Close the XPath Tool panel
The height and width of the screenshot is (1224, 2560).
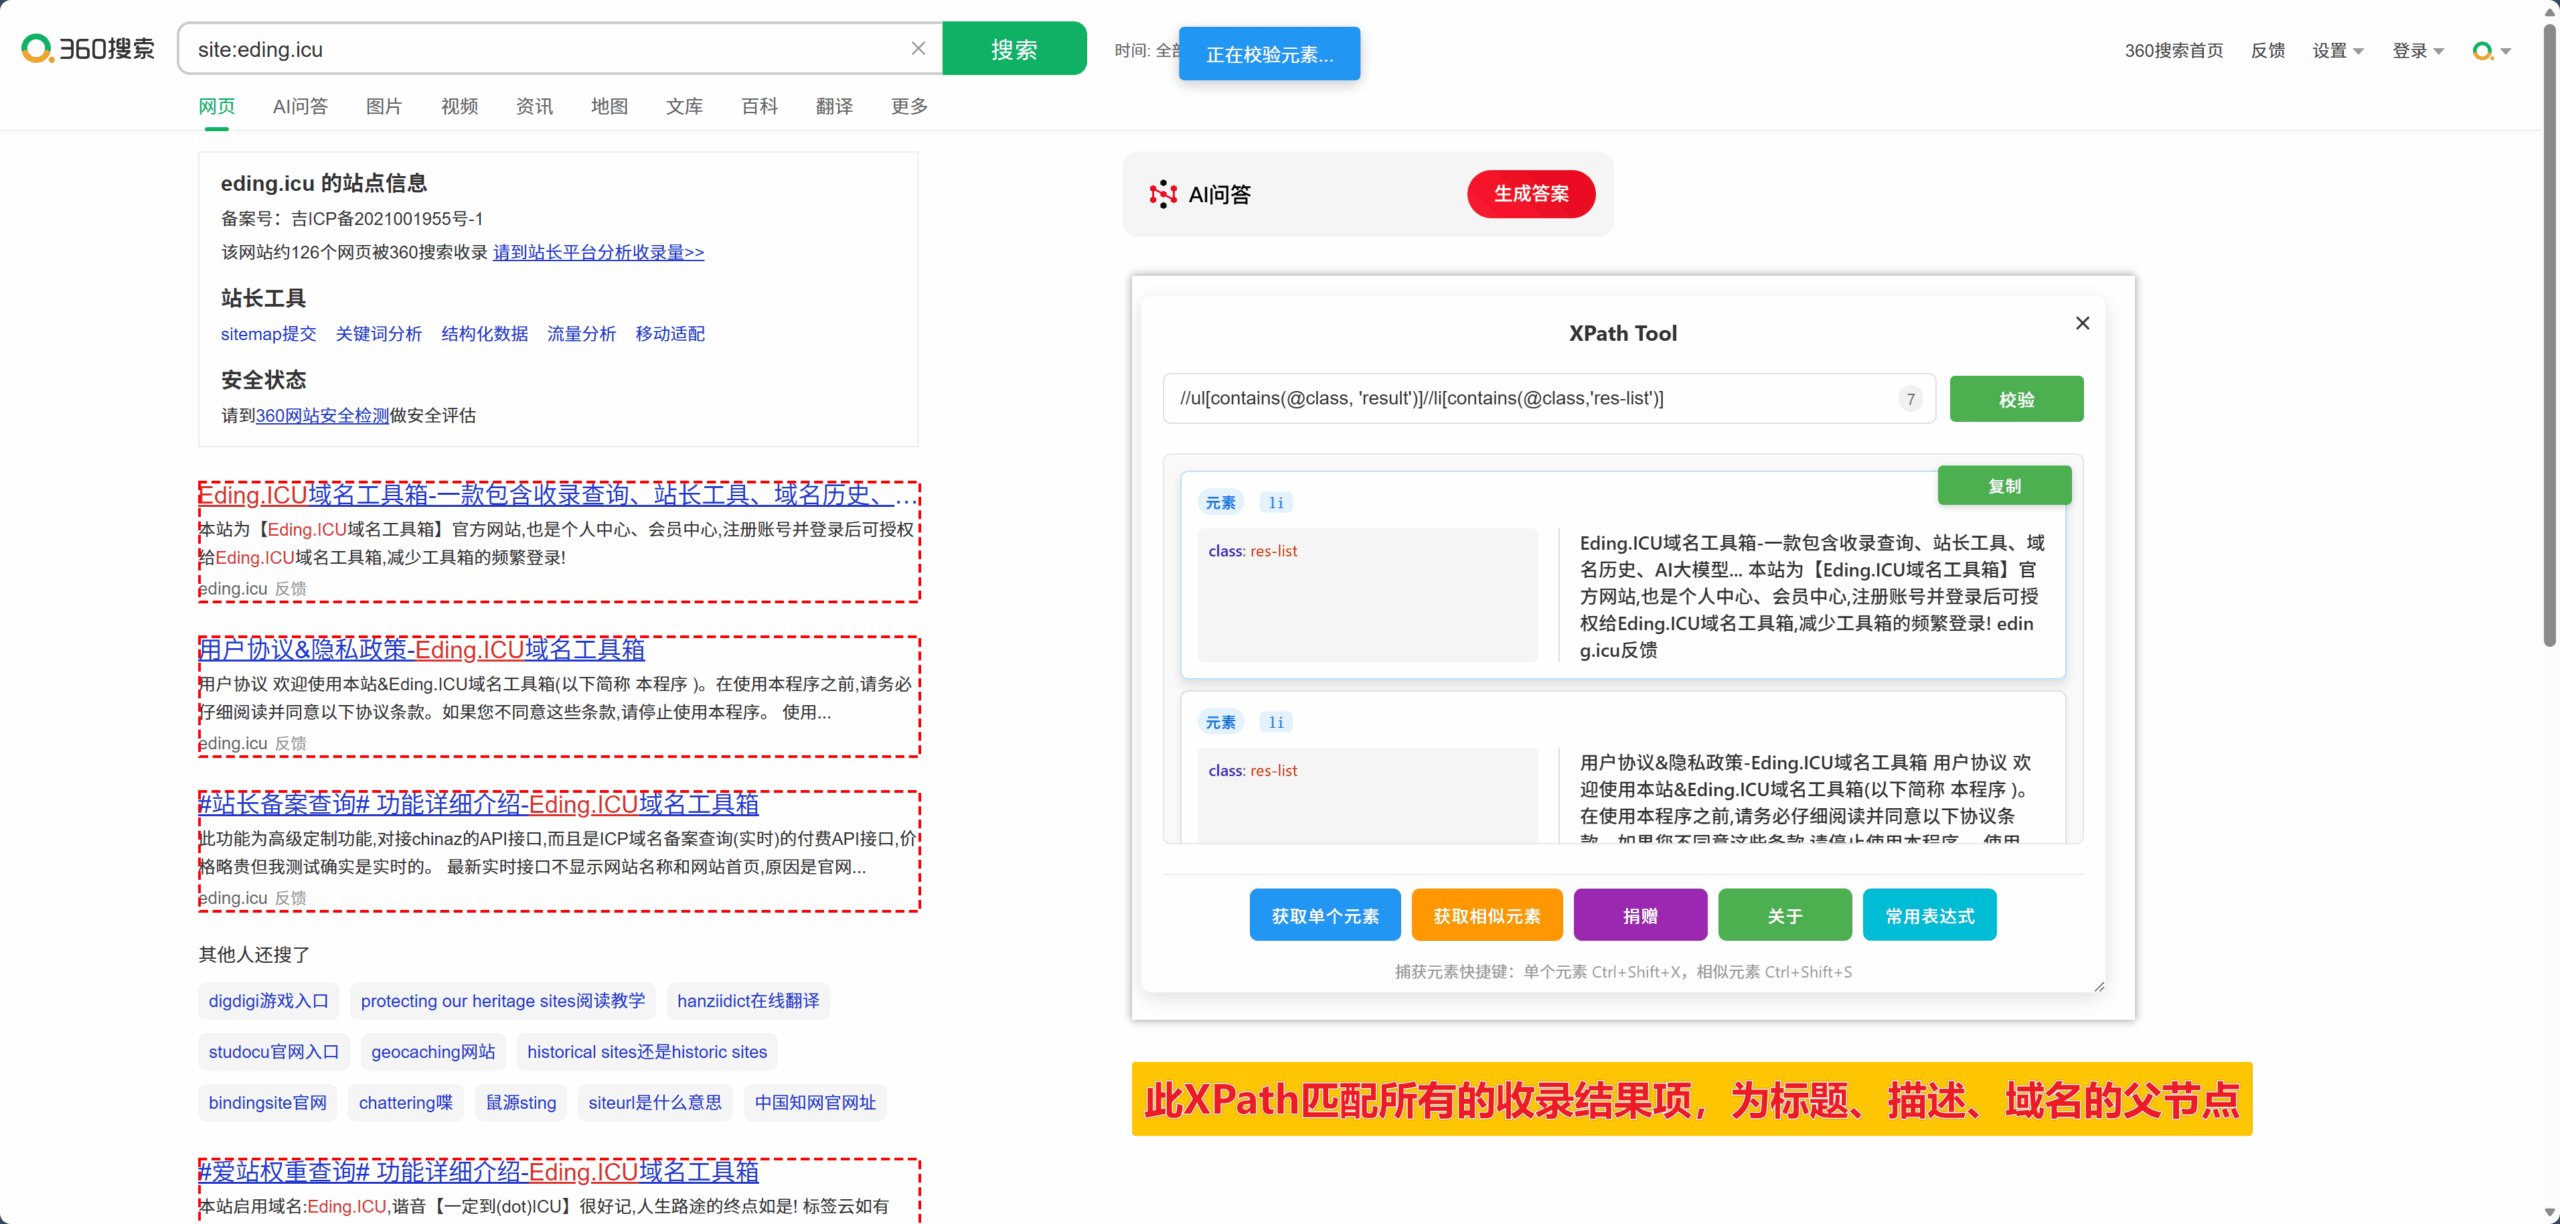click(x=2082, y=323)
